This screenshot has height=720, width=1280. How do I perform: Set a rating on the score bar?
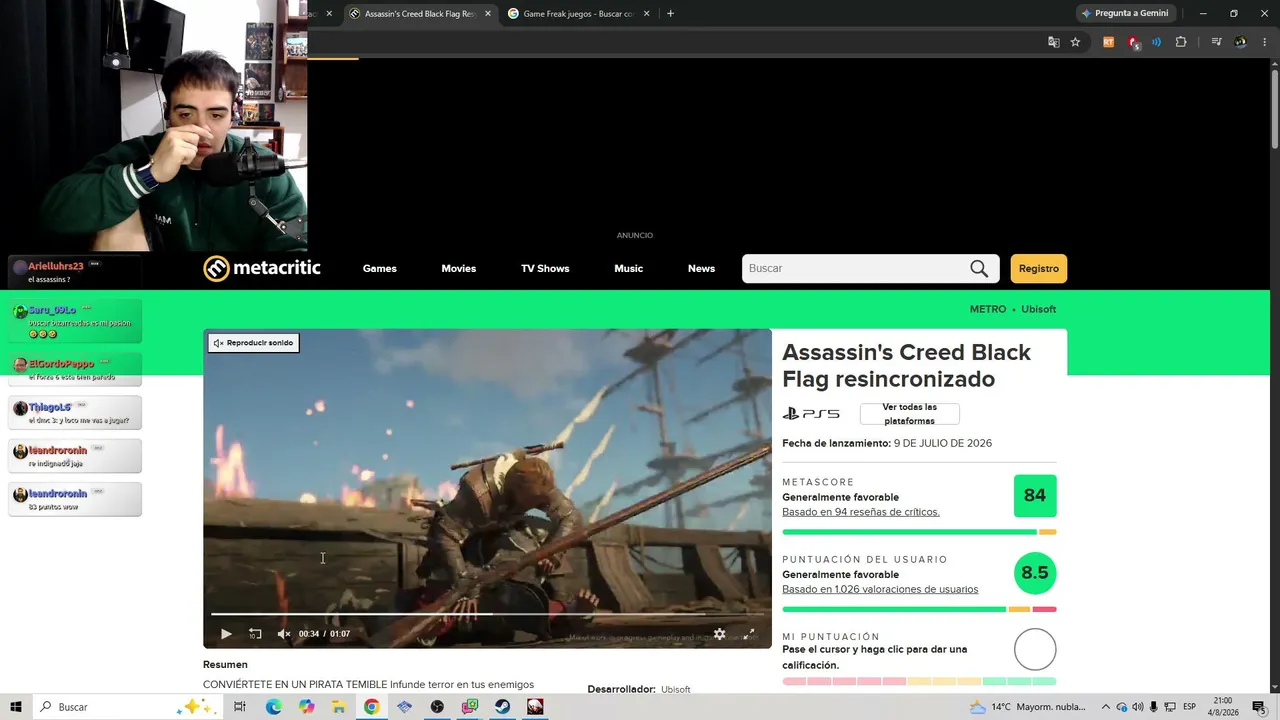point(919,681)
